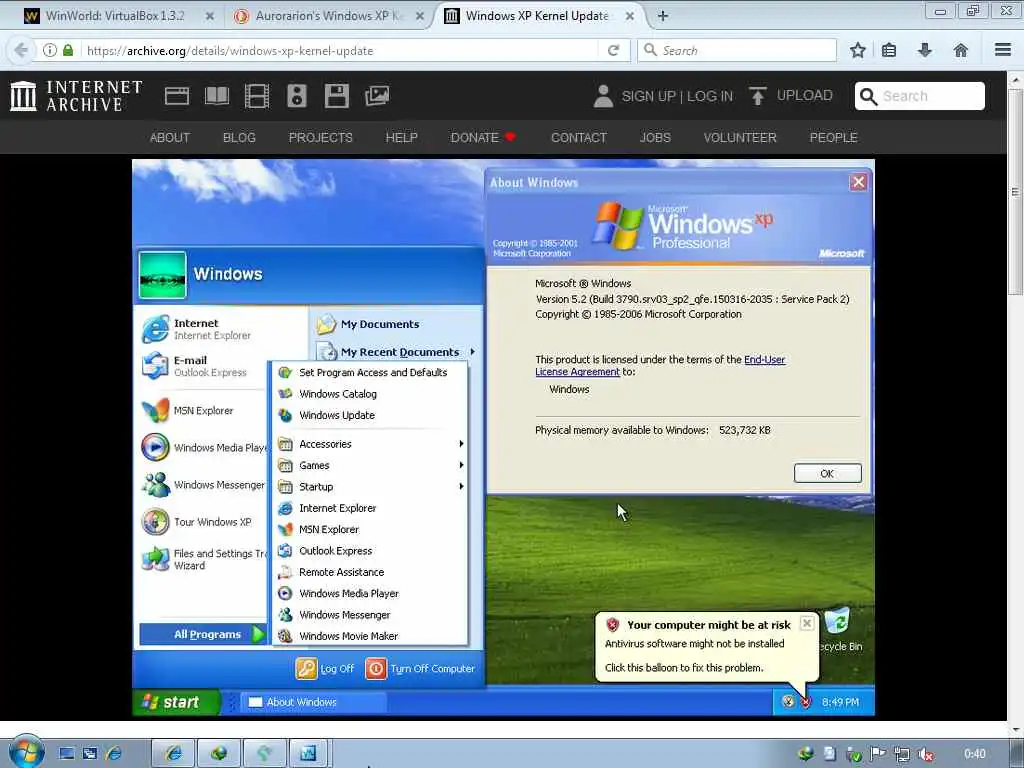Image resolution: width=1024 pixels, height=768 pixels.
Task: Click Turn Off Computer button
Action: (x=421, y=669)
